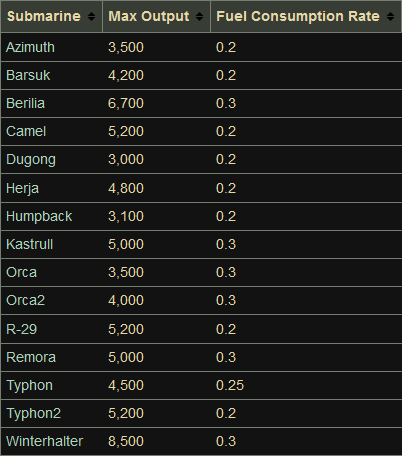Select Berilia's max output value 6,700
The height and width of the screenshot is (456, 402).
tap(126, 103)
